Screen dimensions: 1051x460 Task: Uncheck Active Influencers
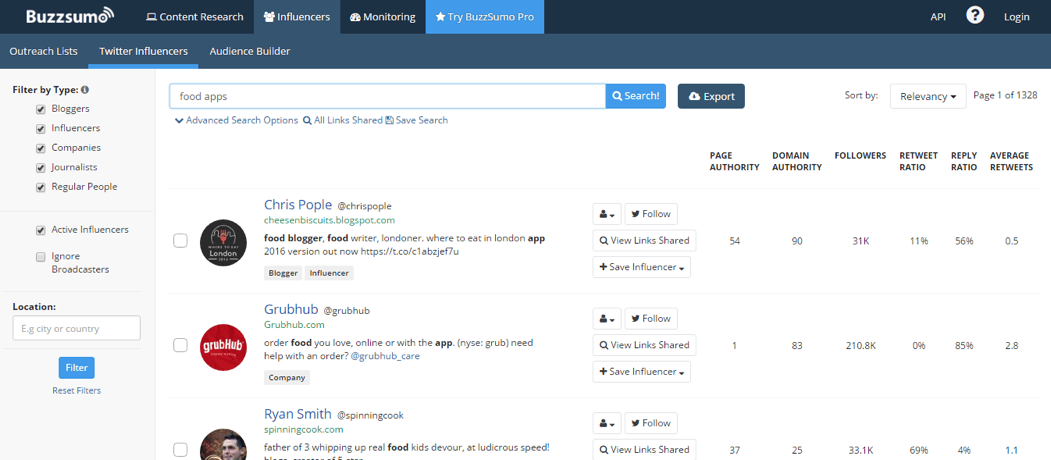click(41, 230)
